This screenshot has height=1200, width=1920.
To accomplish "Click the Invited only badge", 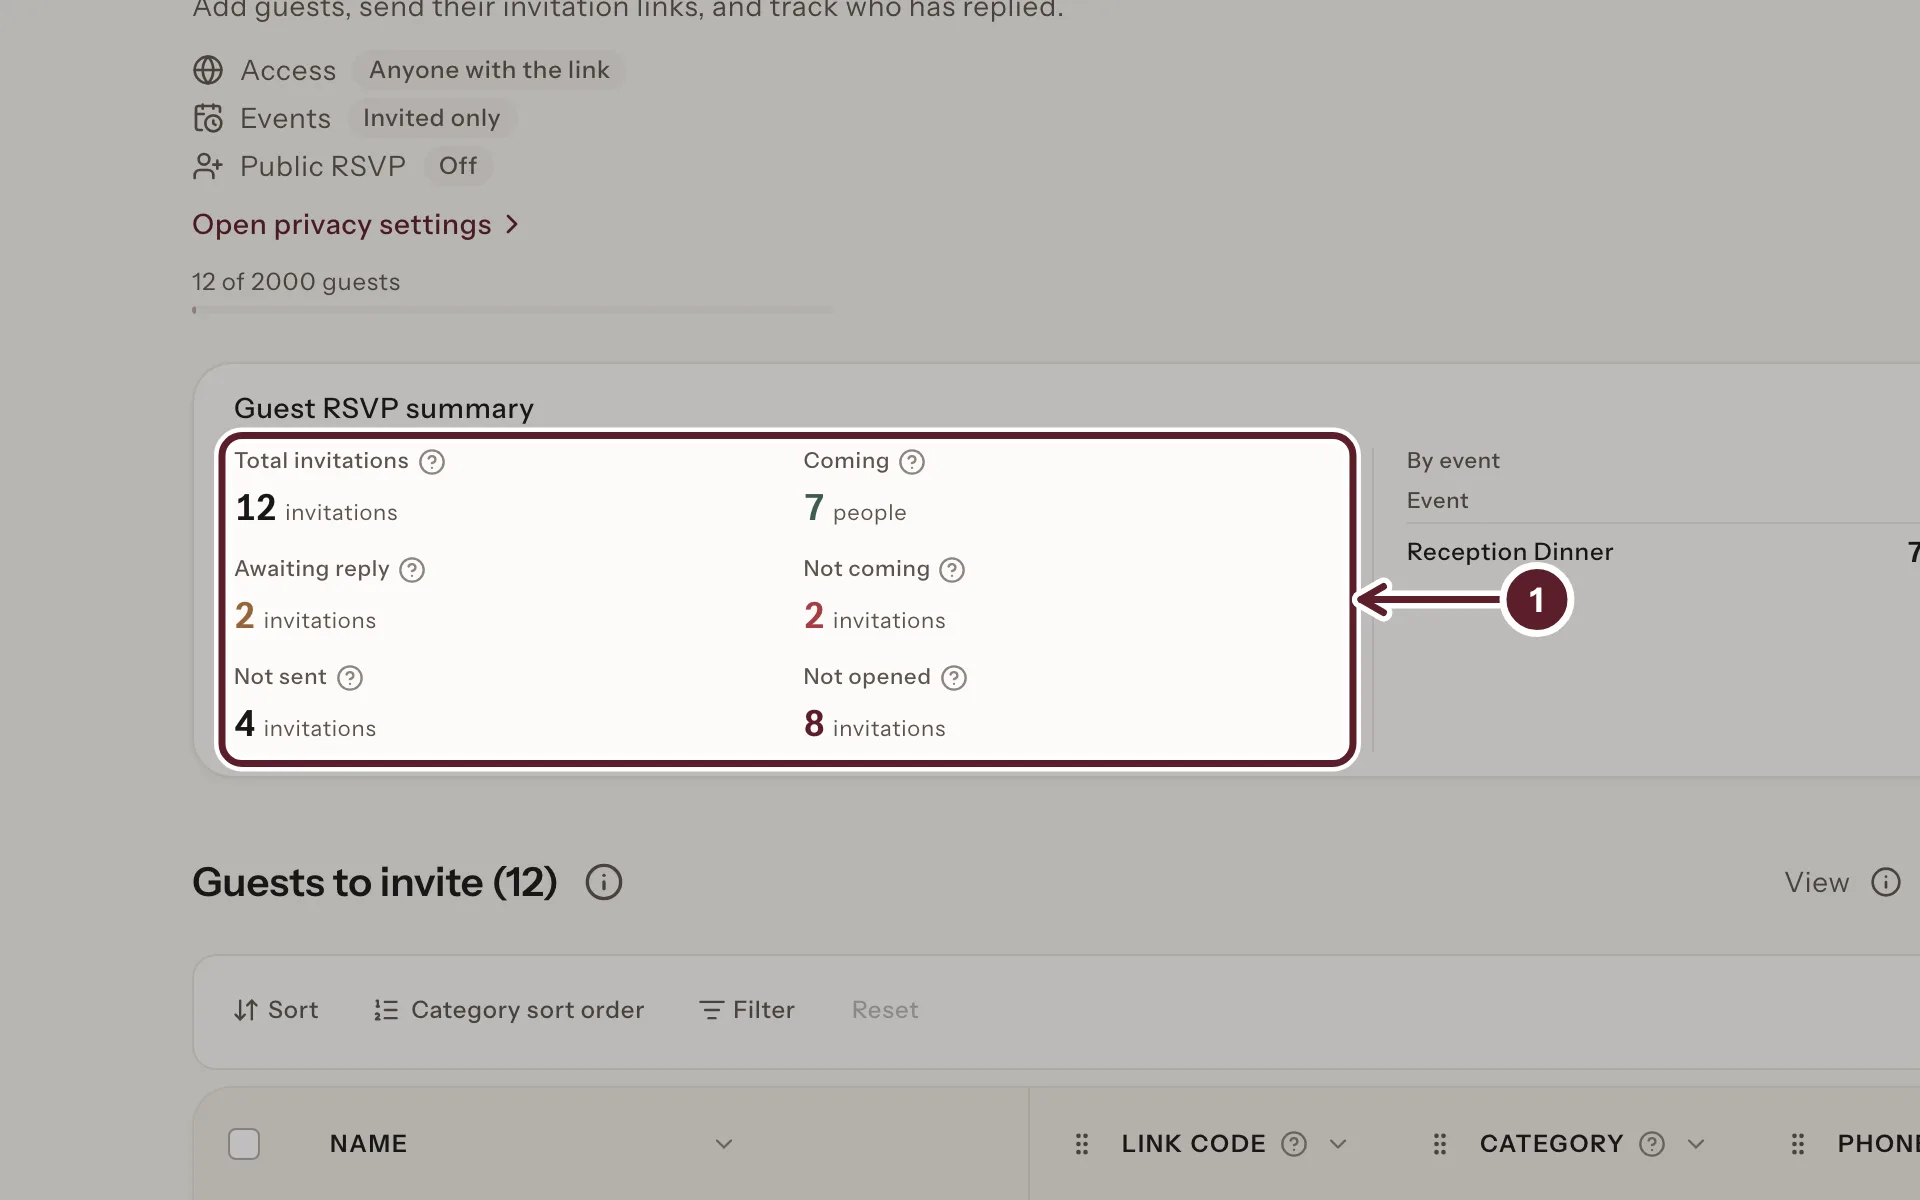I will pyautogui.click(x=431, y=118).
